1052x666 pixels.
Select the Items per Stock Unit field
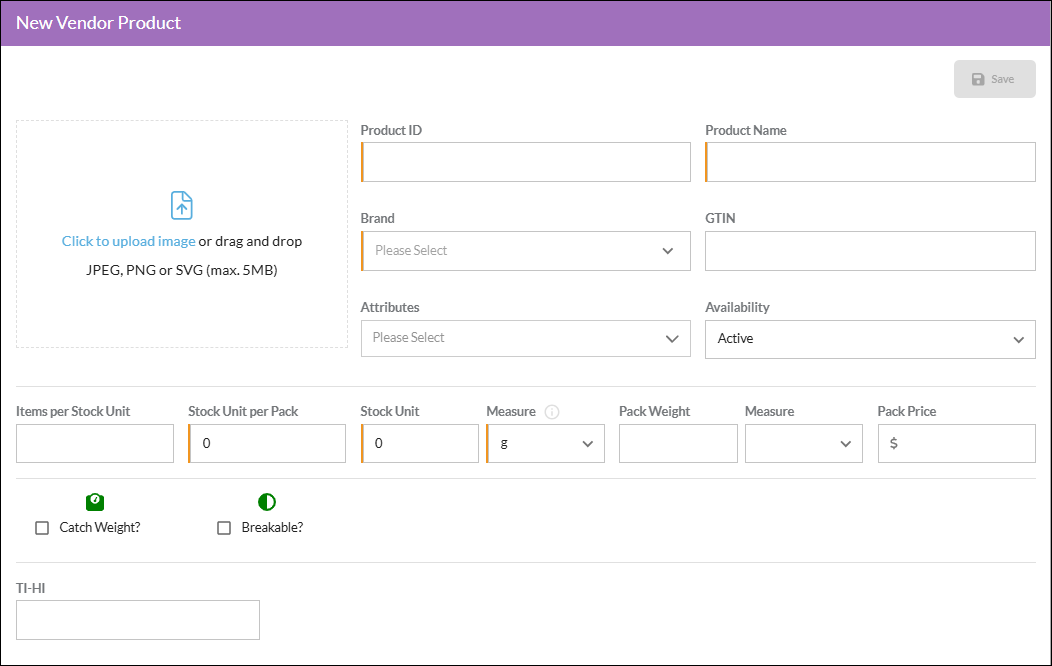point(95,443)
